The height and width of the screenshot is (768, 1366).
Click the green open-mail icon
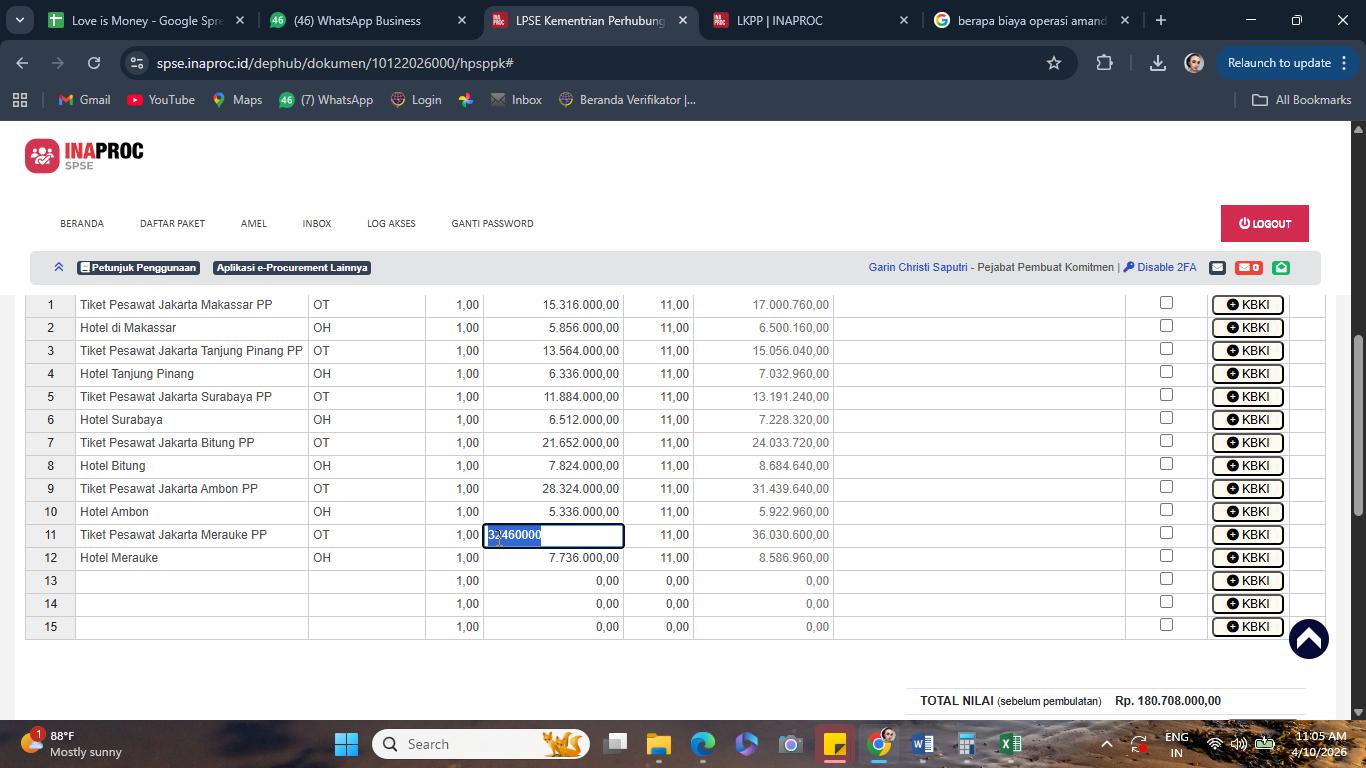[x=1281, y=267]
